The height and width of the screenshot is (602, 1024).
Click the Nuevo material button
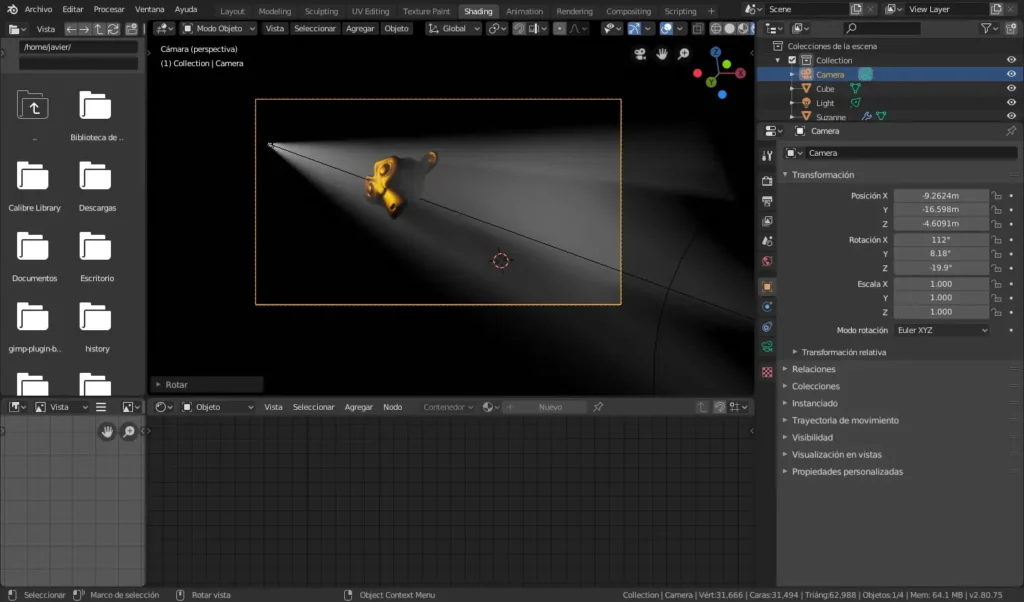point(550,407)
